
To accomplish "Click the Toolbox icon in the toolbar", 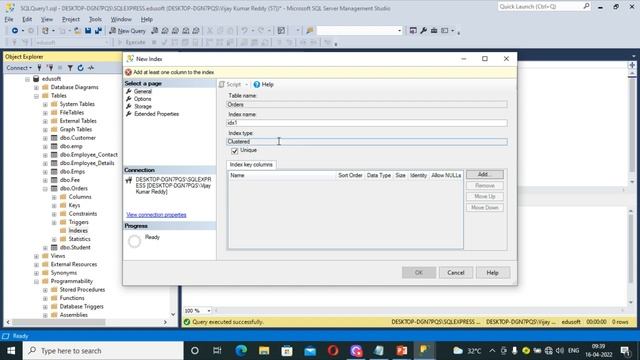I will pos(434,31).
